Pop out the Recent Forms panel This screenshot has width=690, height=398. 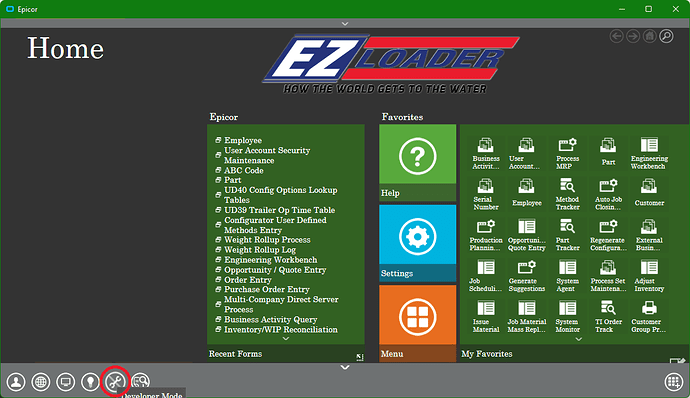tap(360, 357)
